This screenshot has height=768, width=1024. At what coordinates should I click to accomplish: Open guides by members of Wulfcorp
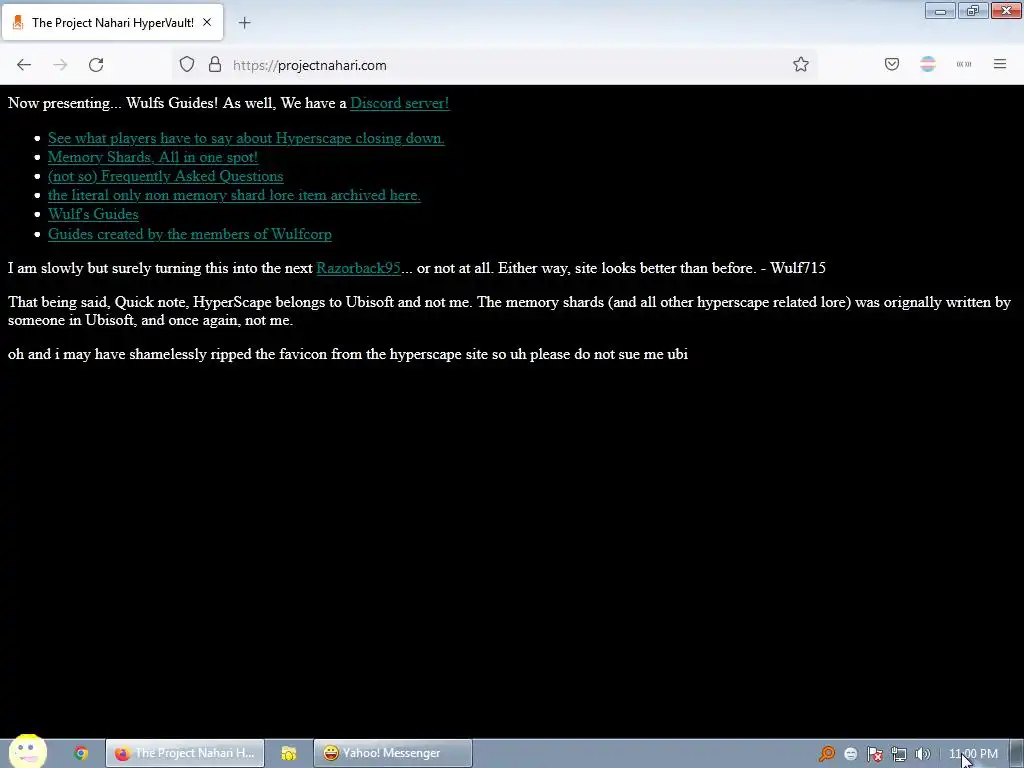point(189,234)
